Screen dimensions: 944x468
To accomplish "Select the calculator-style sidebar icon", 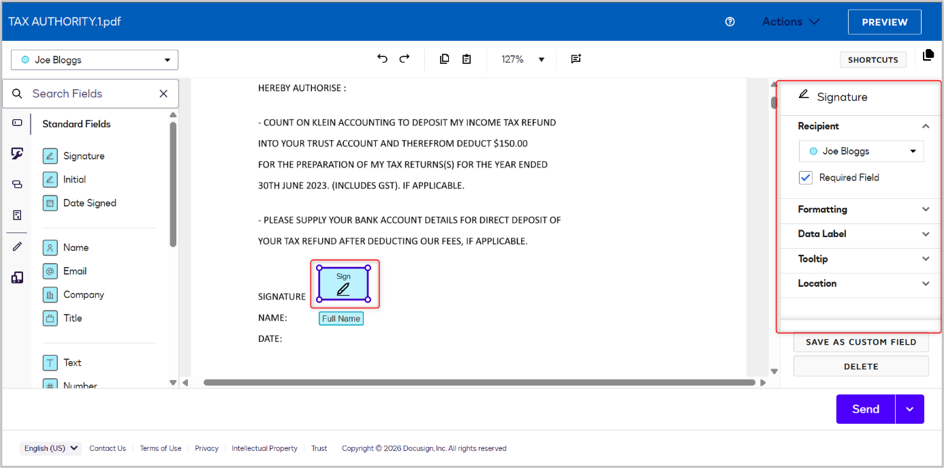I will (x=17, y=215).
